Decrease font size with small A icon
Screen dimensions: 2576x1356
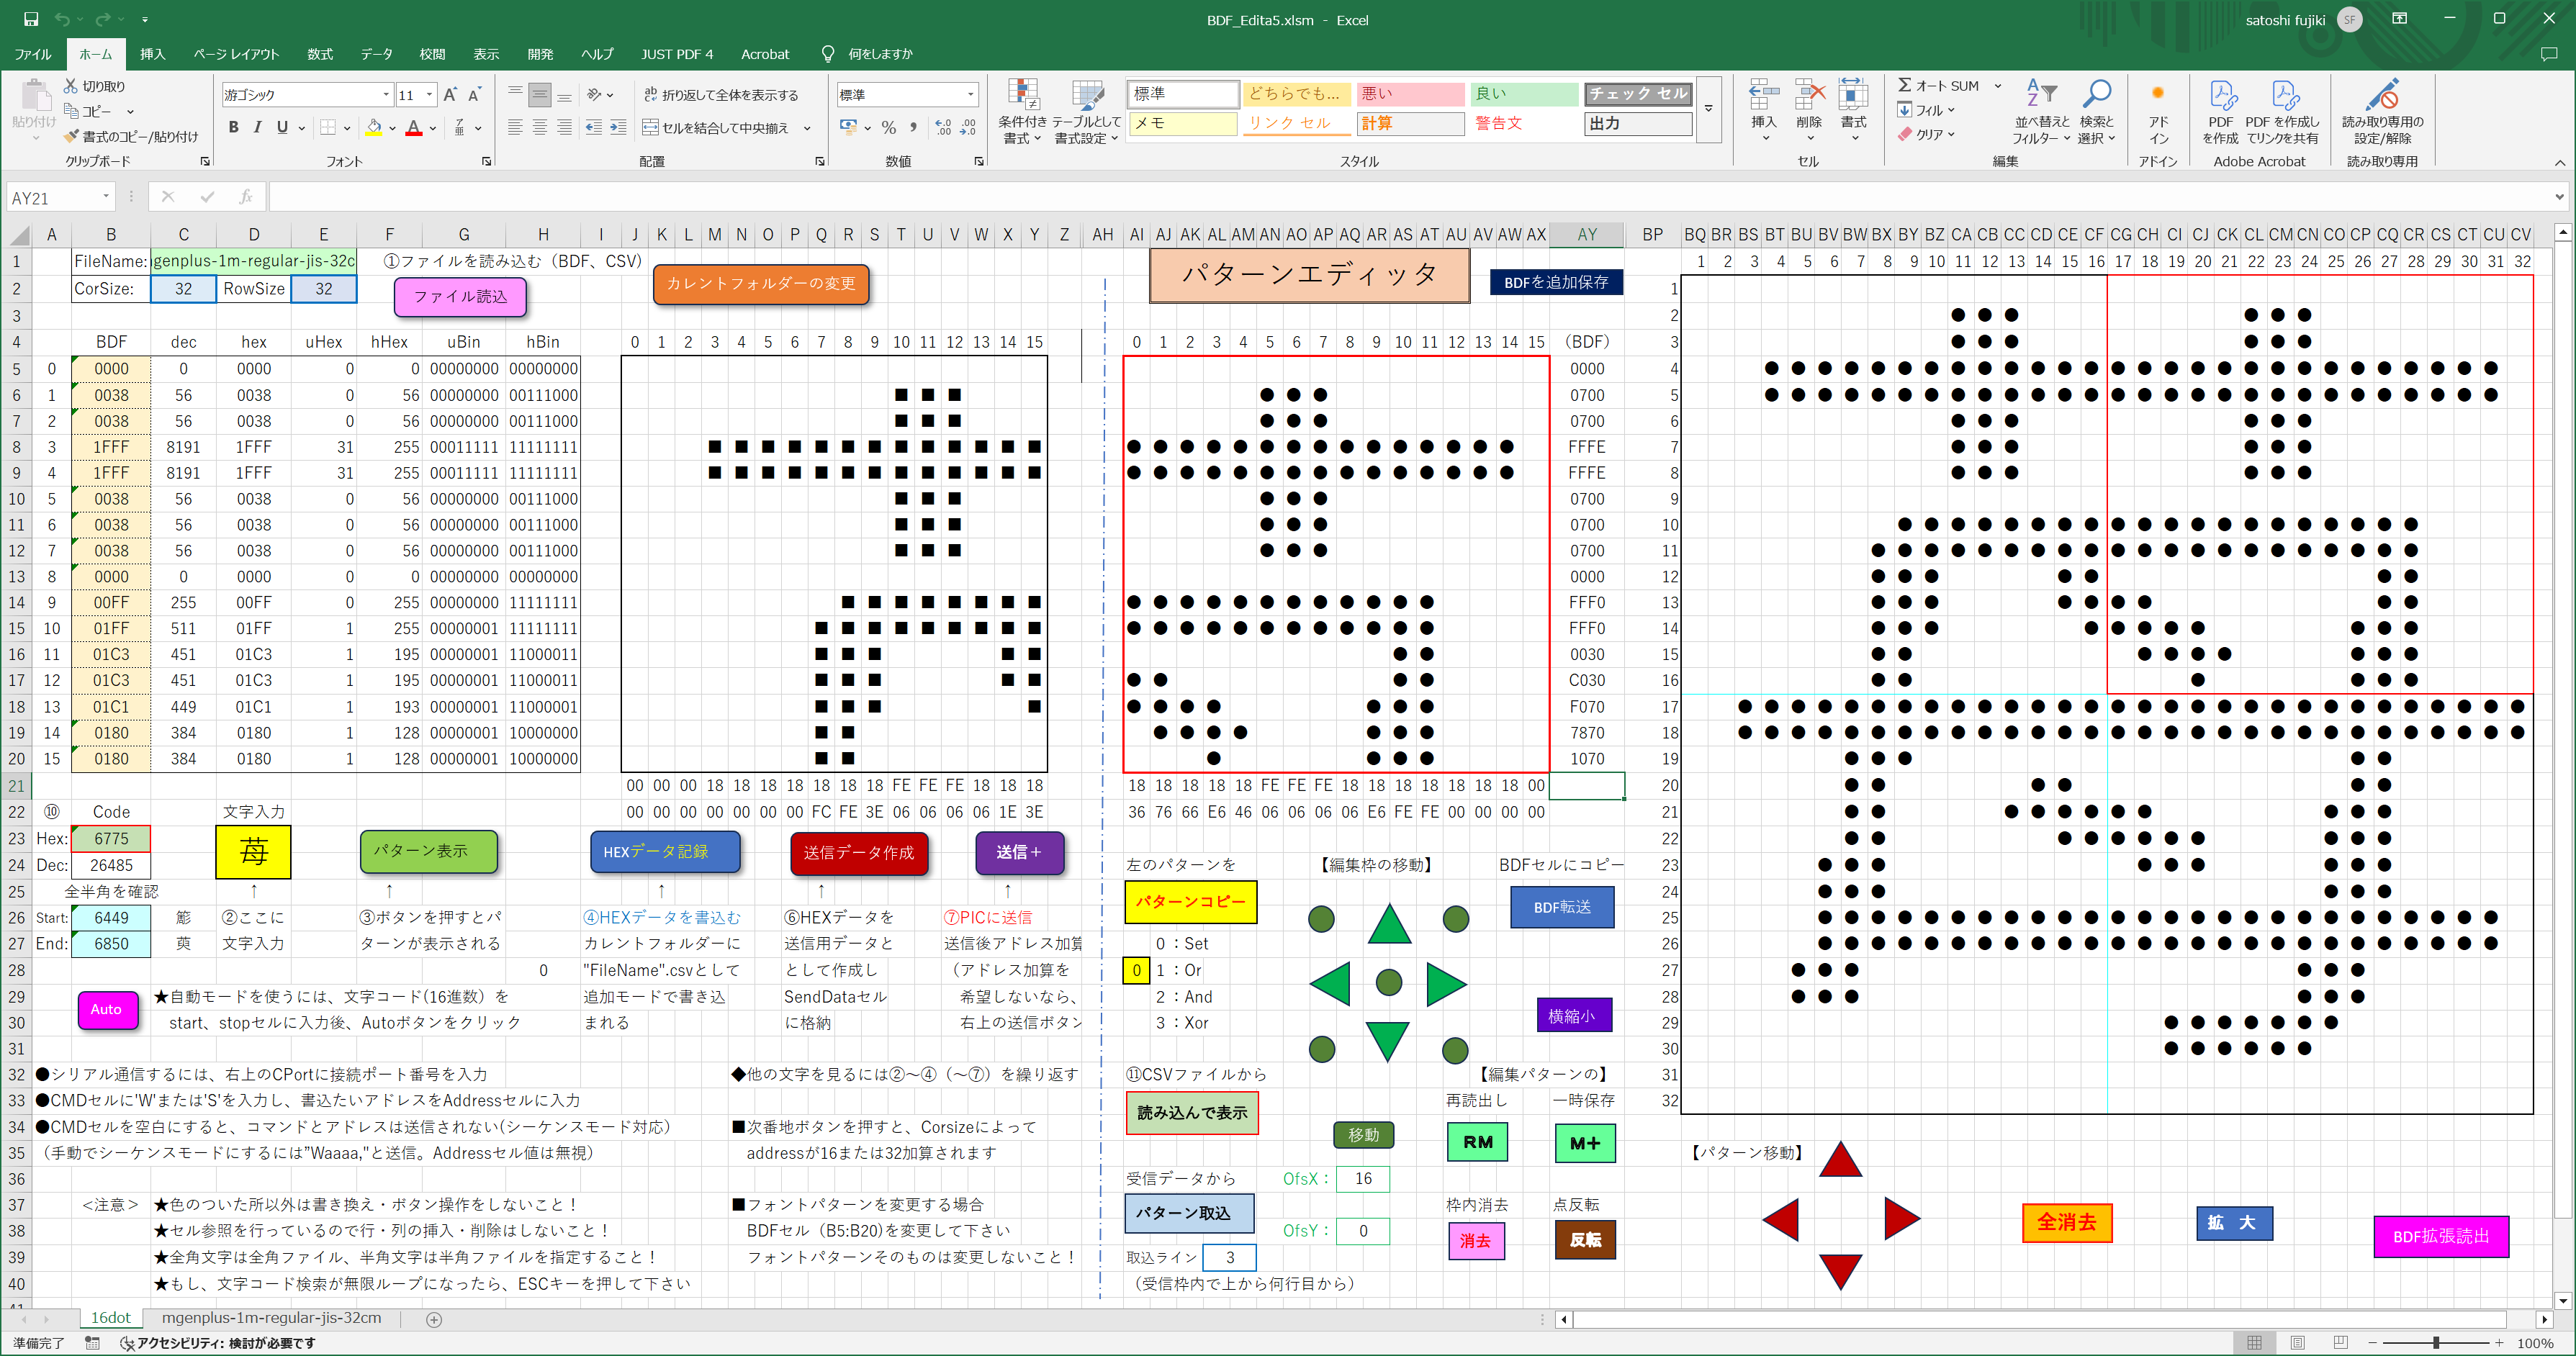coord(475,95)
